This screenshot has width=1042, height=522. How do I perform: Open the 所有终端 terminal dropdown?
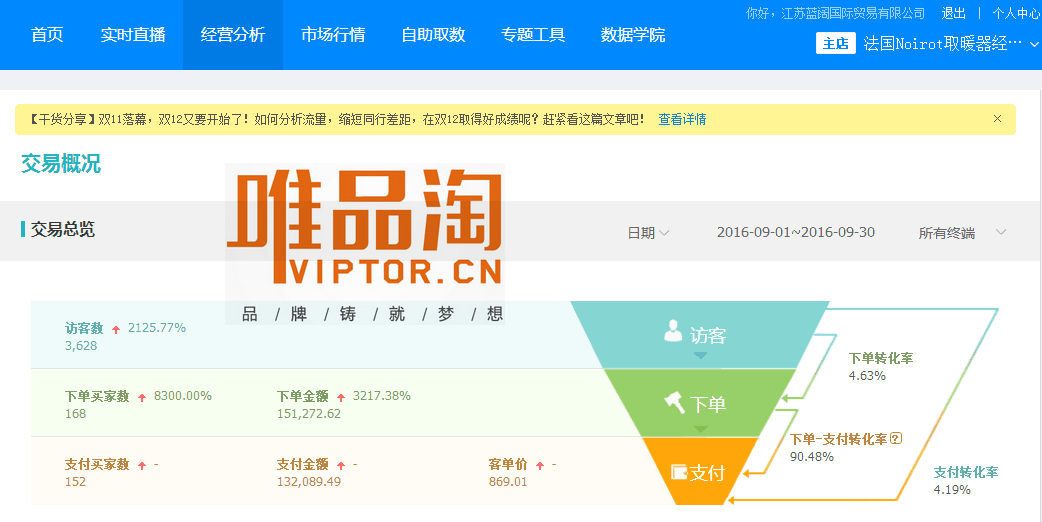[x=962, y=233]
